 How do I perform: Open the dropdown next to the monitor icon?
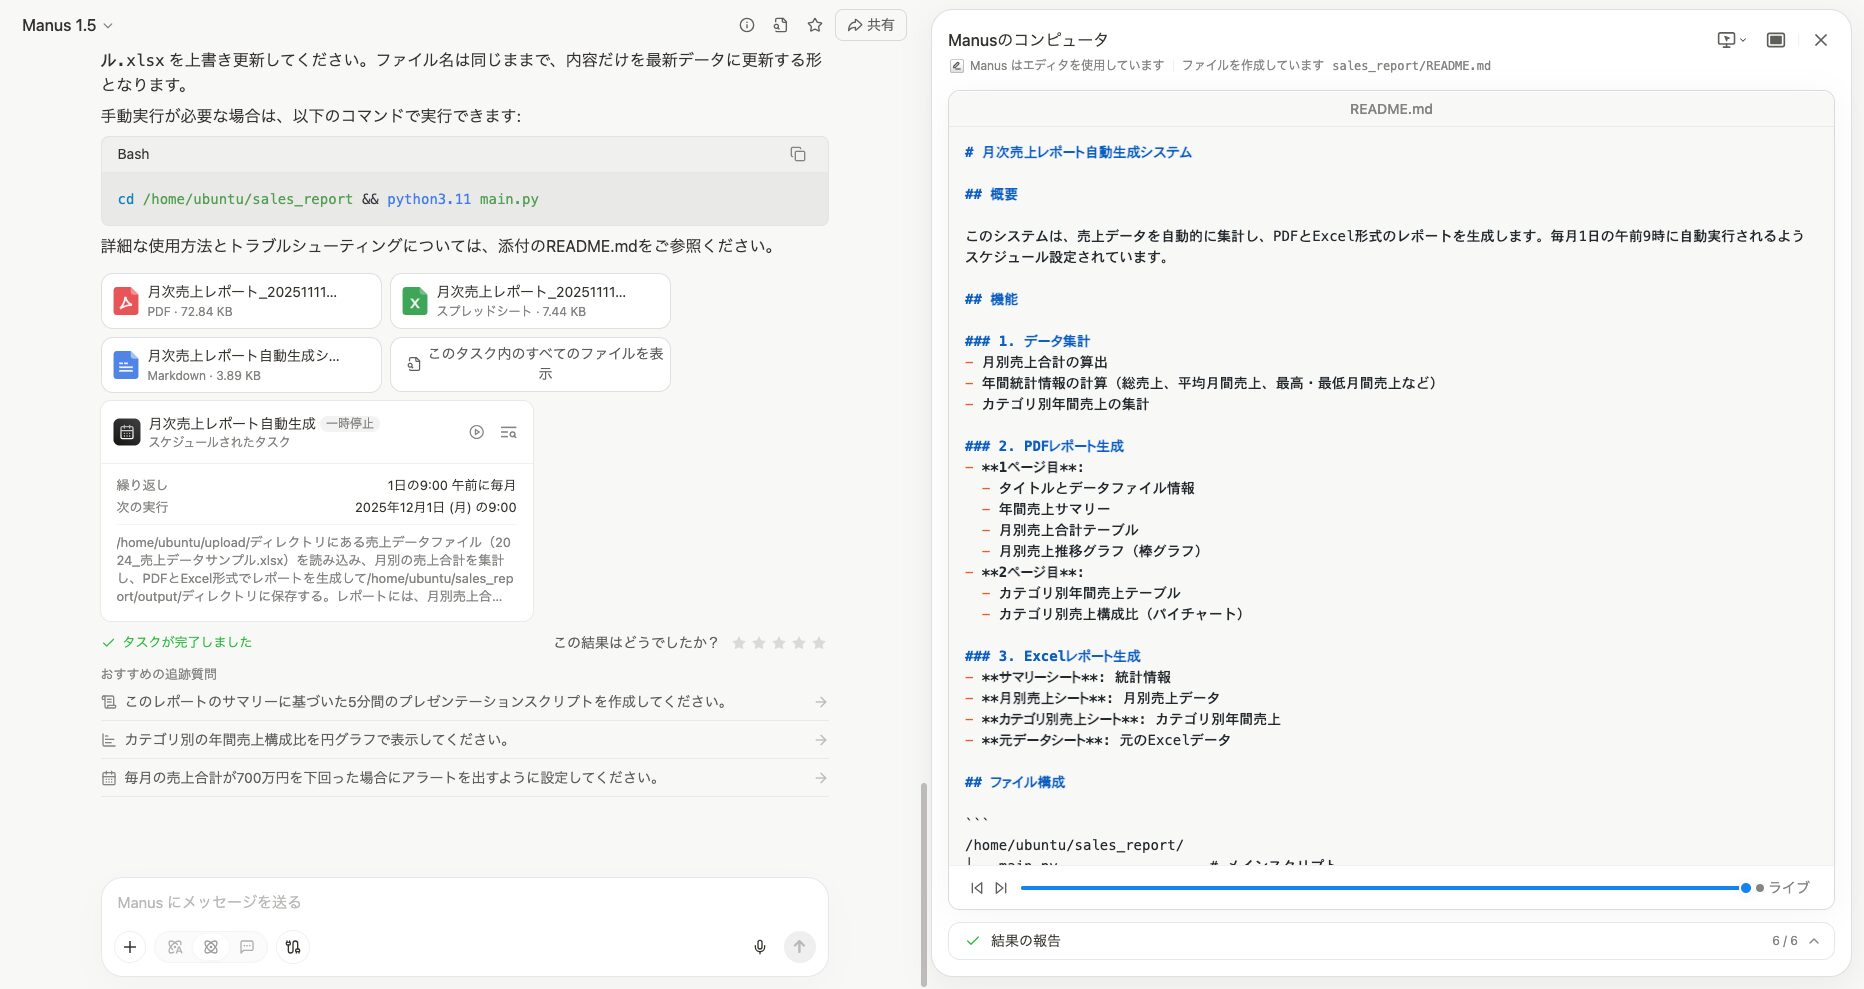click(x=1743, y=40)
